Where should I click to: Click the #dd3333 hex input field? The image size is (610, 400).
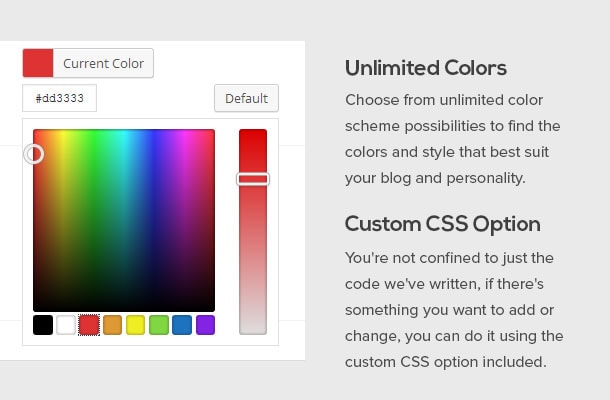(x=60, y=98)
